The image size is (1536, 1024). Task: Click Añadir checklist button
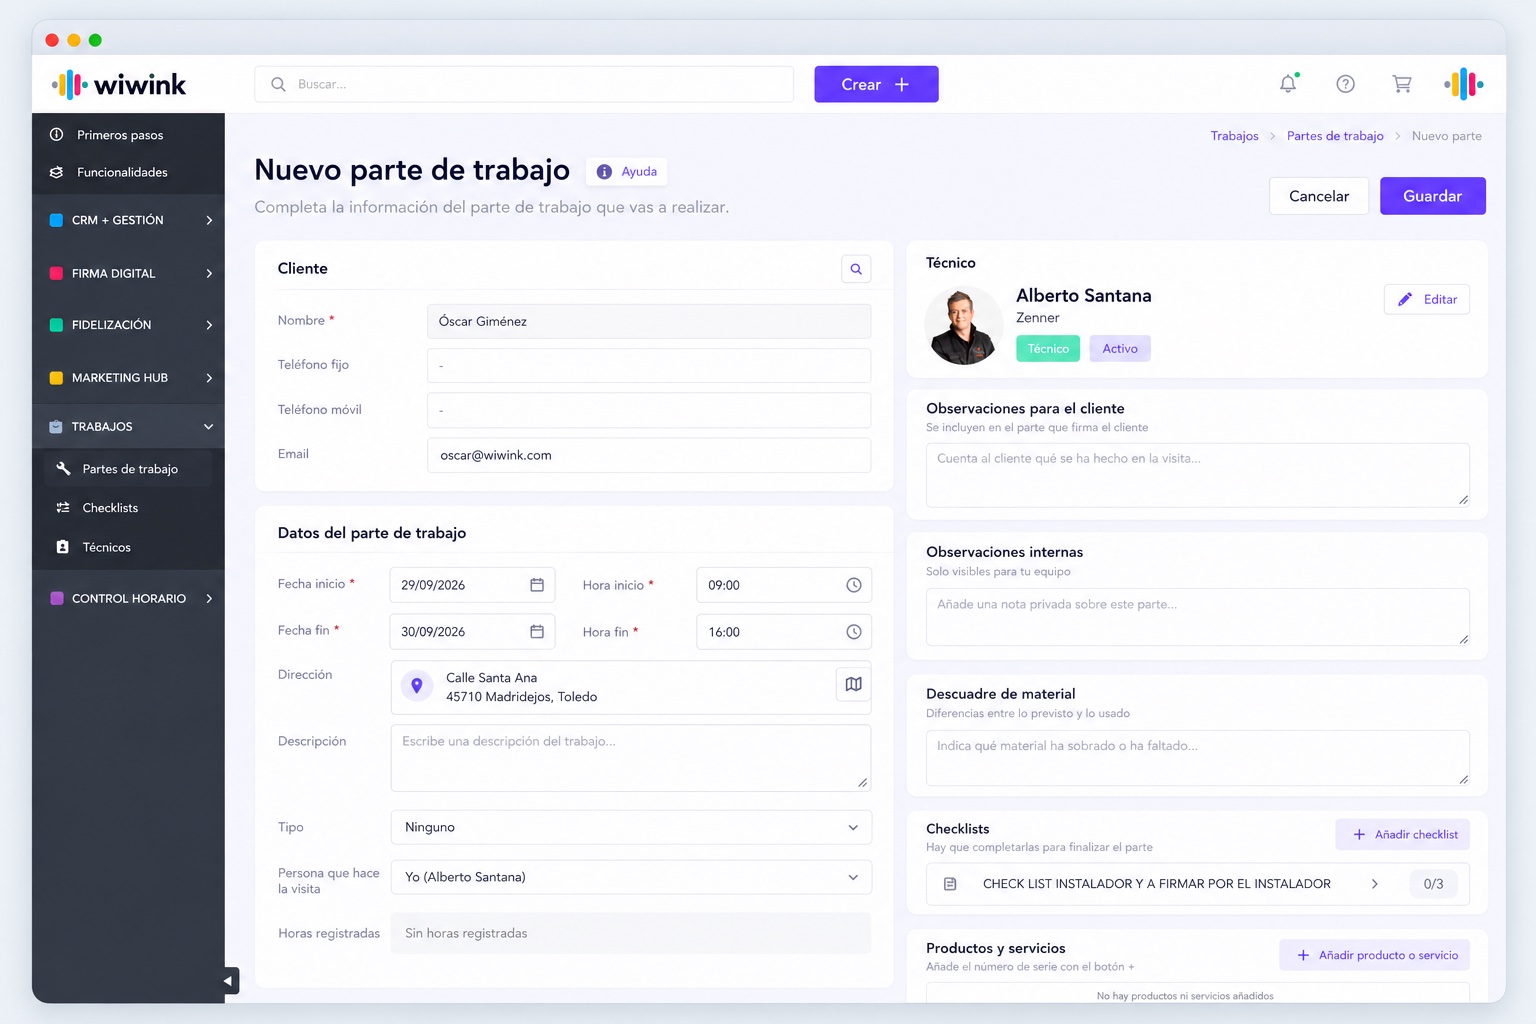[x=1403, y=834]
